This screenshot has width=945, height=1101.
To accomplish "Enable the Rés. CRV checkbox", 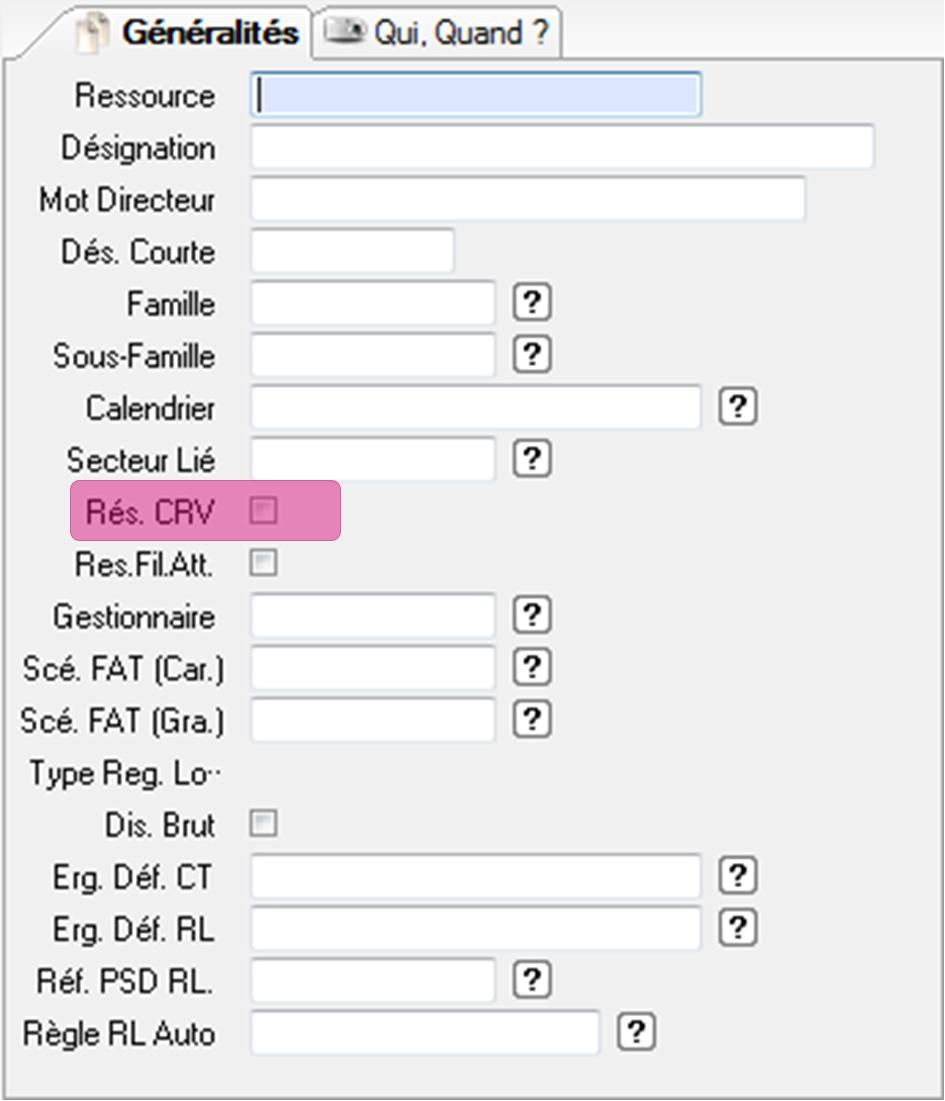I will click(263, 512).
